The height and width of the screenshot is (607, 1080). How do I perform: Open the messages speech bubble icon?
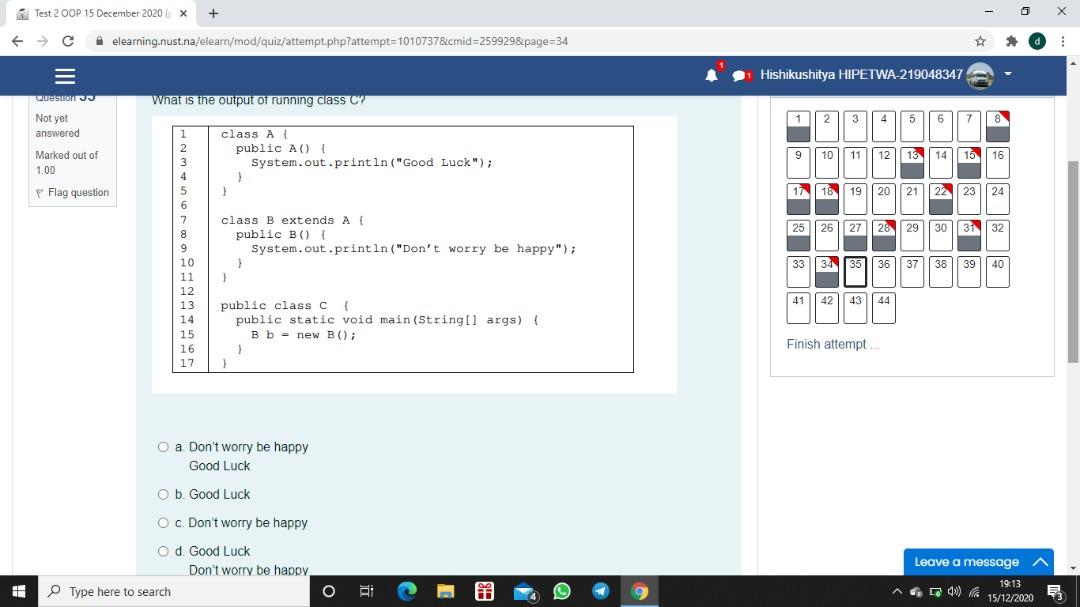740,75
